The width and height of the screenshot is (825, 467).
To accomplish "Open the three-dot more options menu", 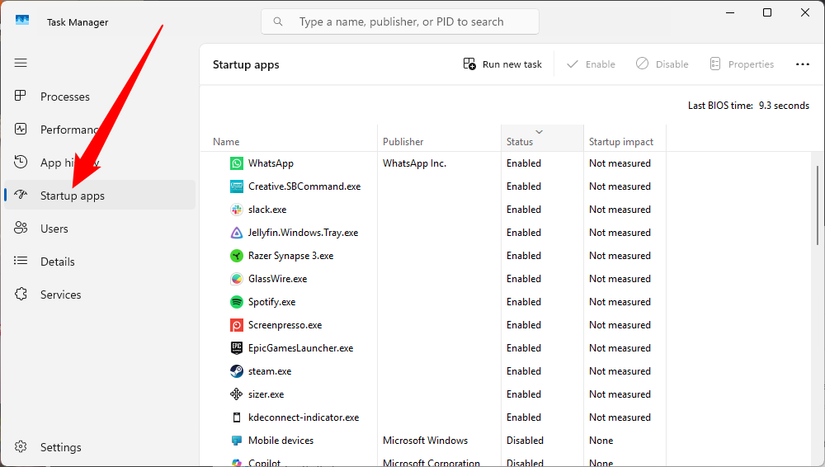I will pyautogui.click(x=802, y=64).
